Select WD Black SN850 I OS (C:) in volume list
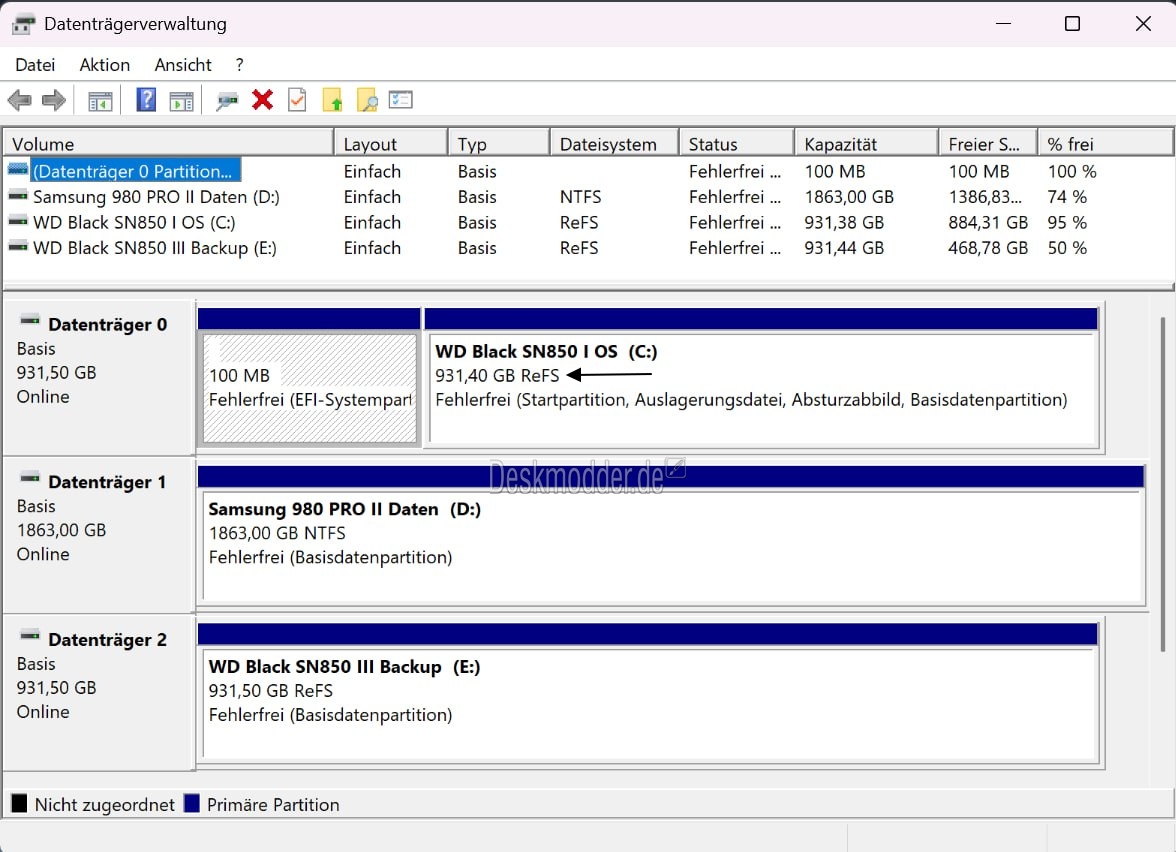The image size is (1176, 852). 134,222
